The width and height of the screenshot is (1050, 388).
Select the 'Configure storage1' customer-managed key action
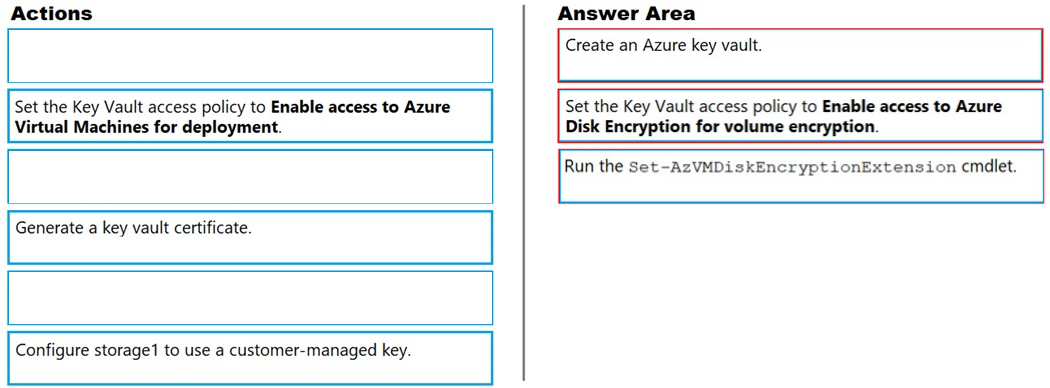(x=250, y=359)
